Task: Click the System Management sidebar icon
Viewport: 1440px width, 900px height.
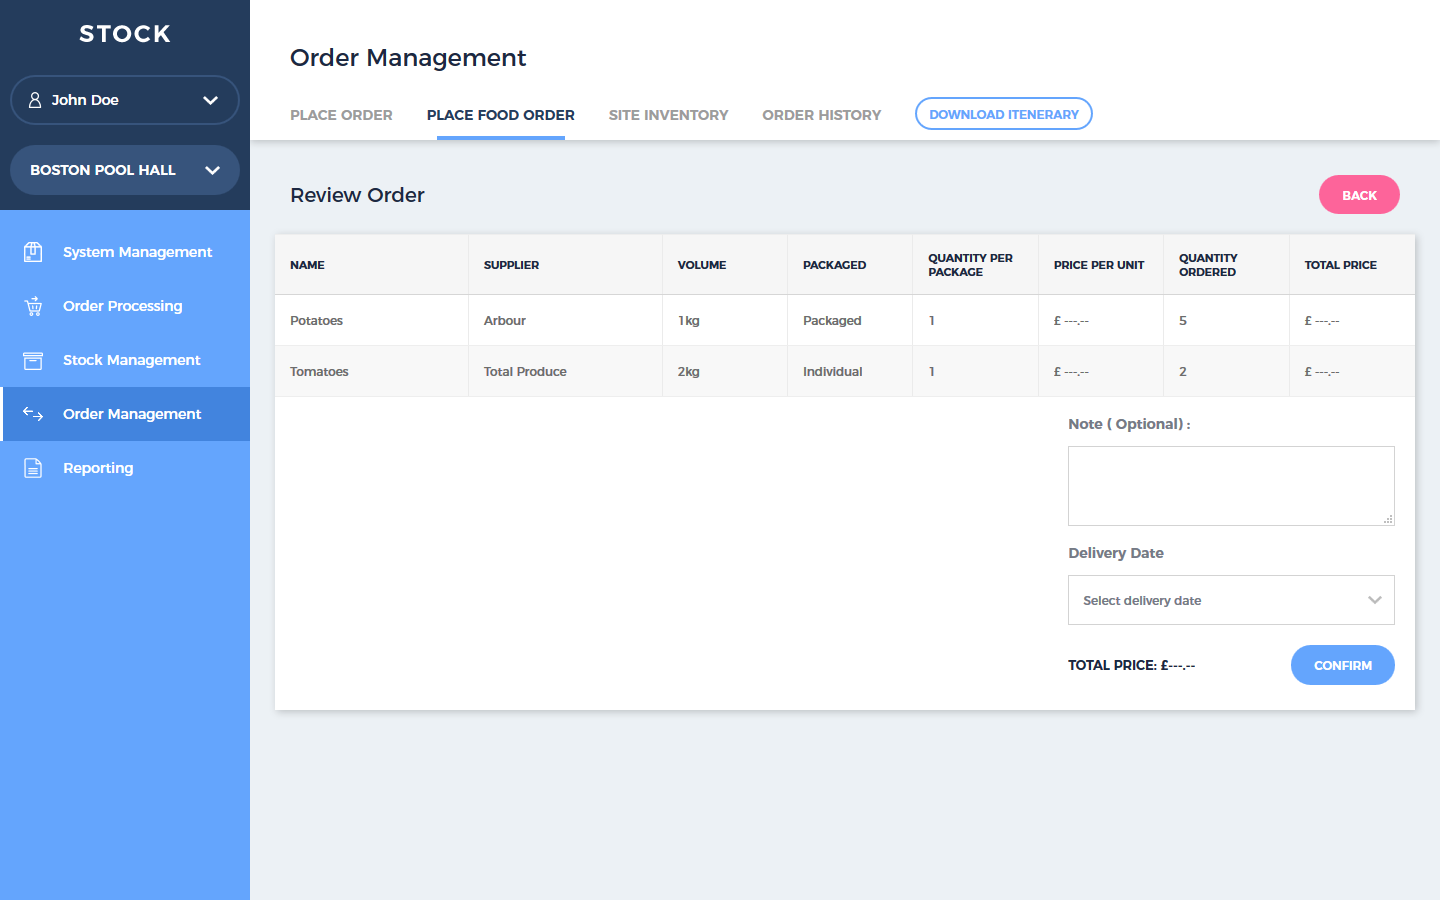Action: click(x=33, y=252)
